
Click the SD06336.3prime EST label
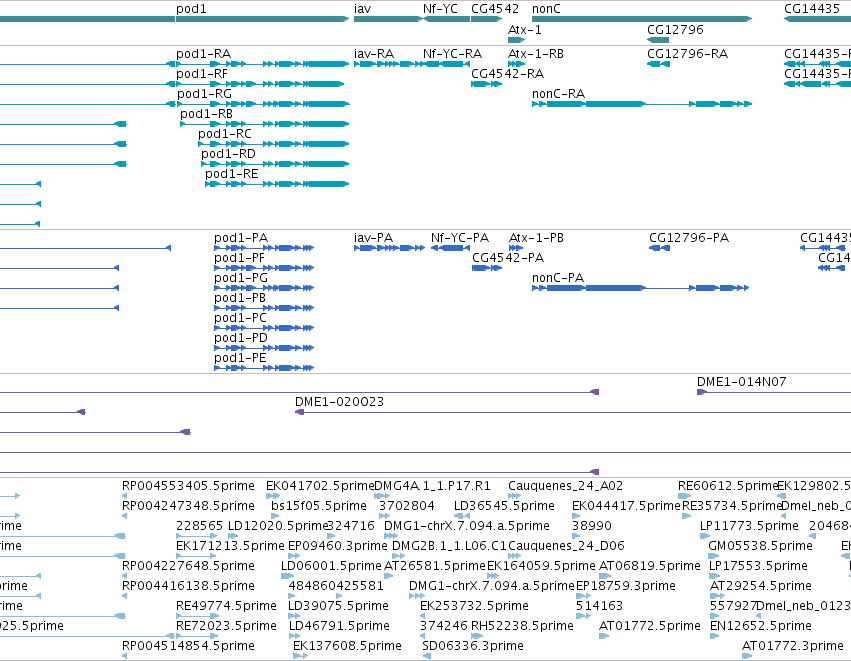[473, 646]
